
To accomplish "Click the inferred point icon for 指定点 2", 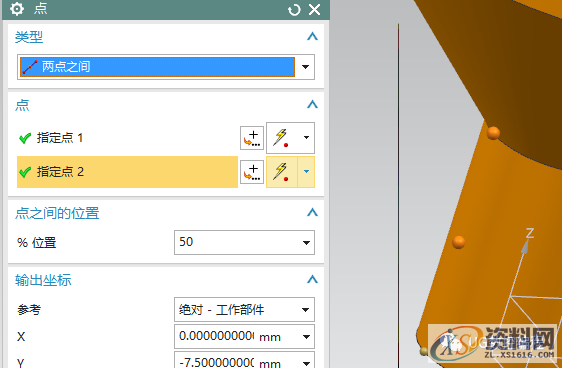I will tap(281, 172).
